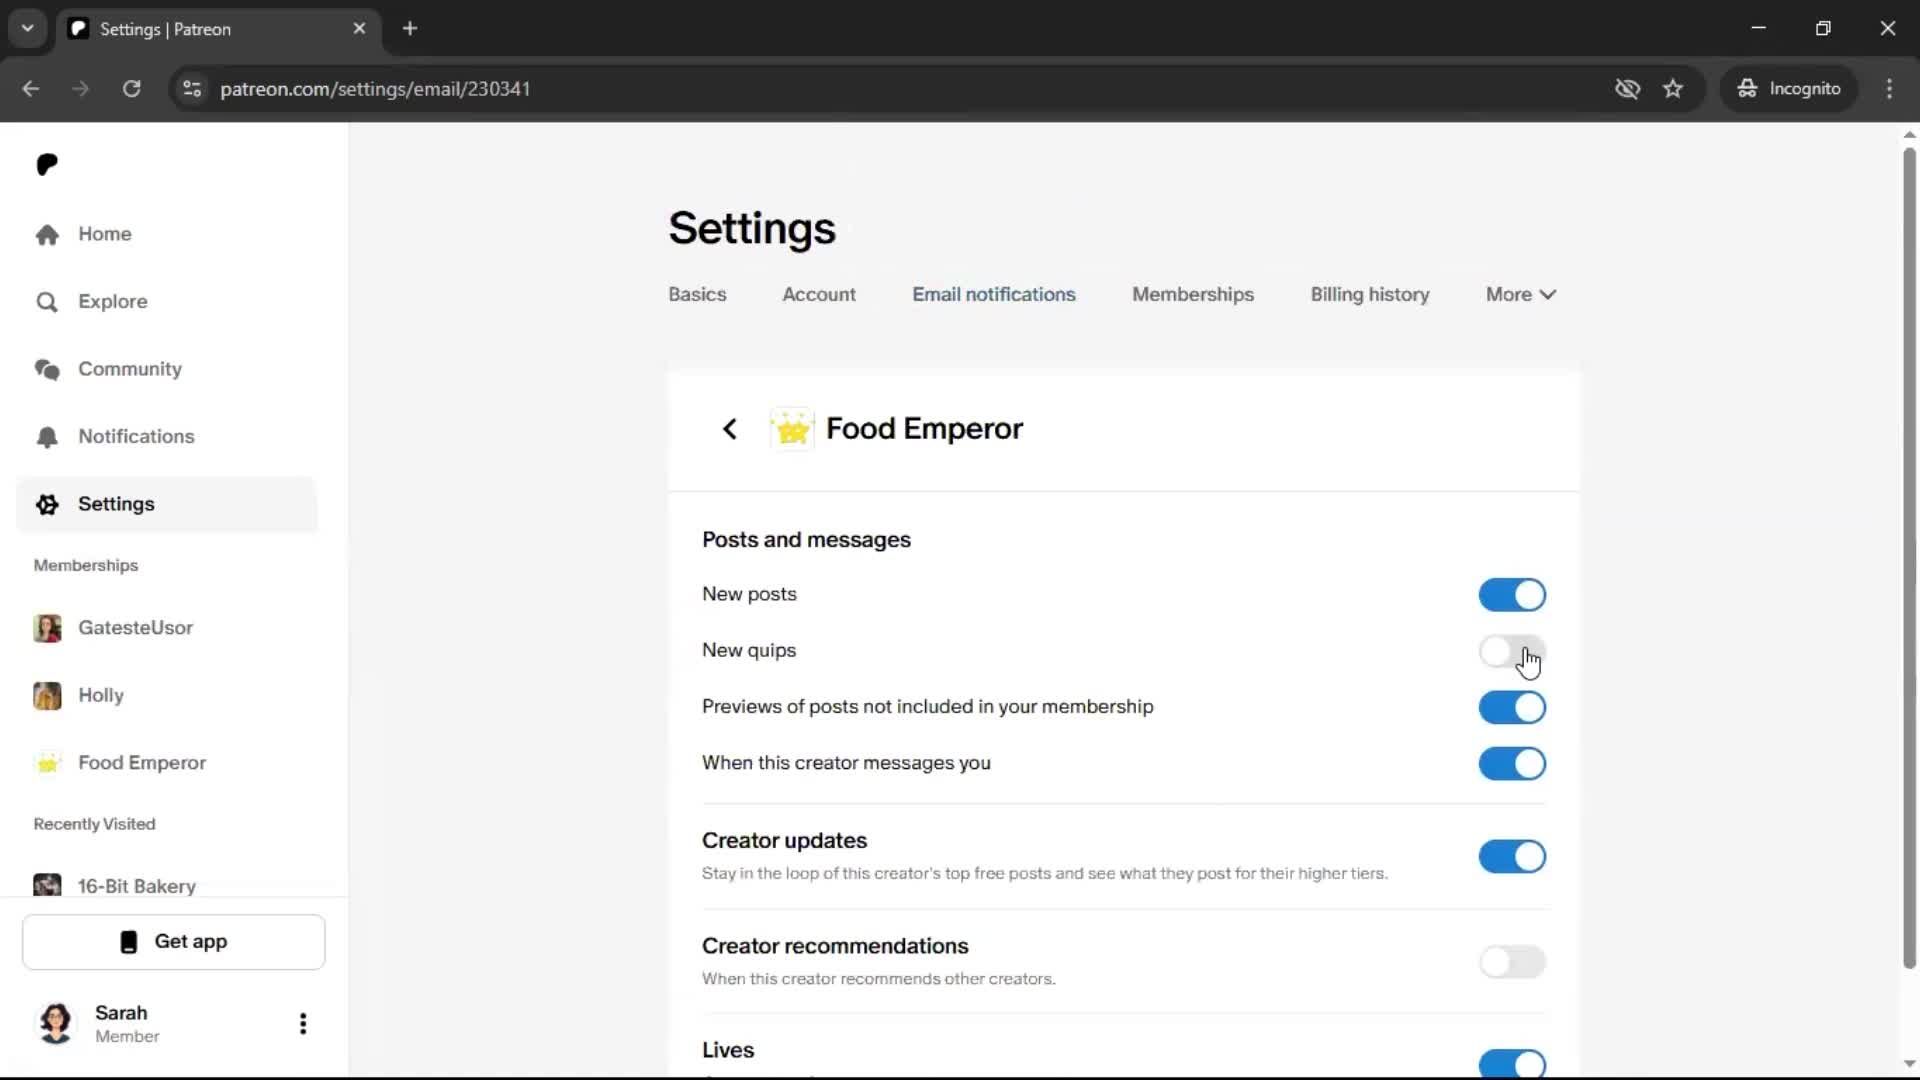Click the Notifications bell icon

click(47, 437)
